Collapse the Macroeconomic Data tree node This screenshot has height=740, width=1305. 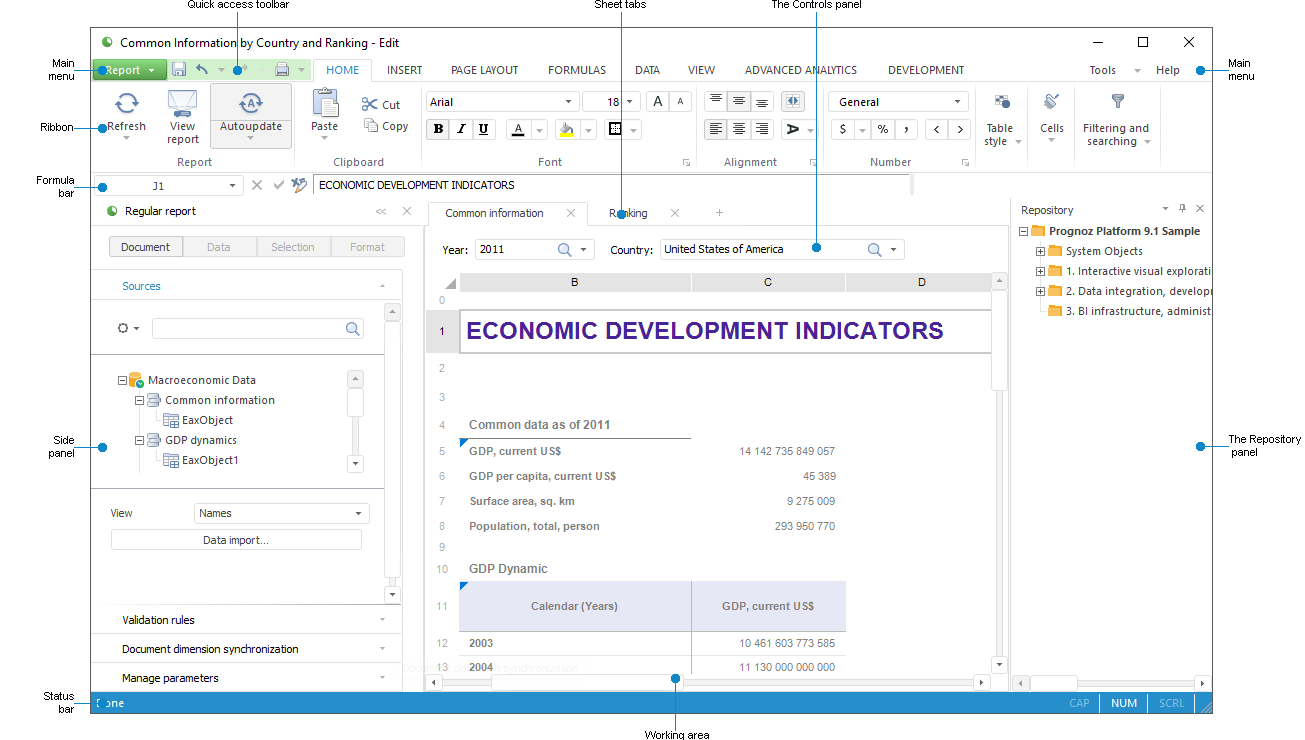coord(123,380)
